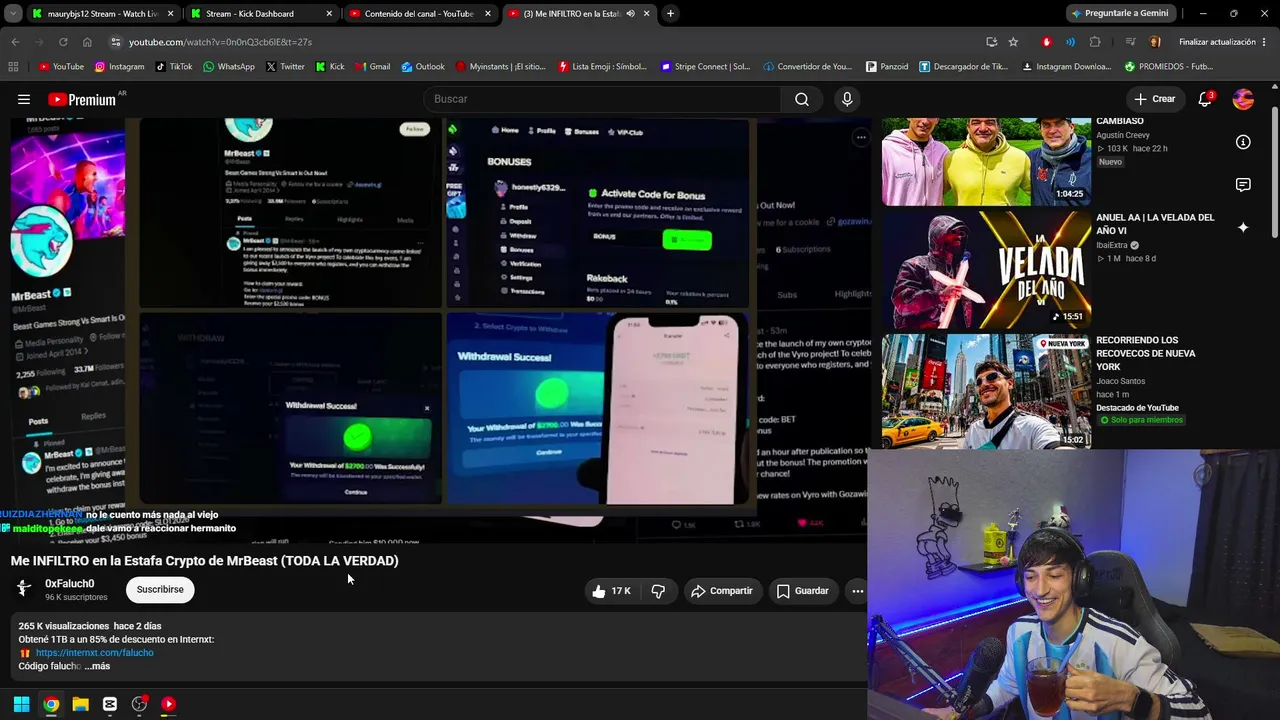Screen dimensions: 1280x720
Task: Open a new browser tab
Action: 670,14
